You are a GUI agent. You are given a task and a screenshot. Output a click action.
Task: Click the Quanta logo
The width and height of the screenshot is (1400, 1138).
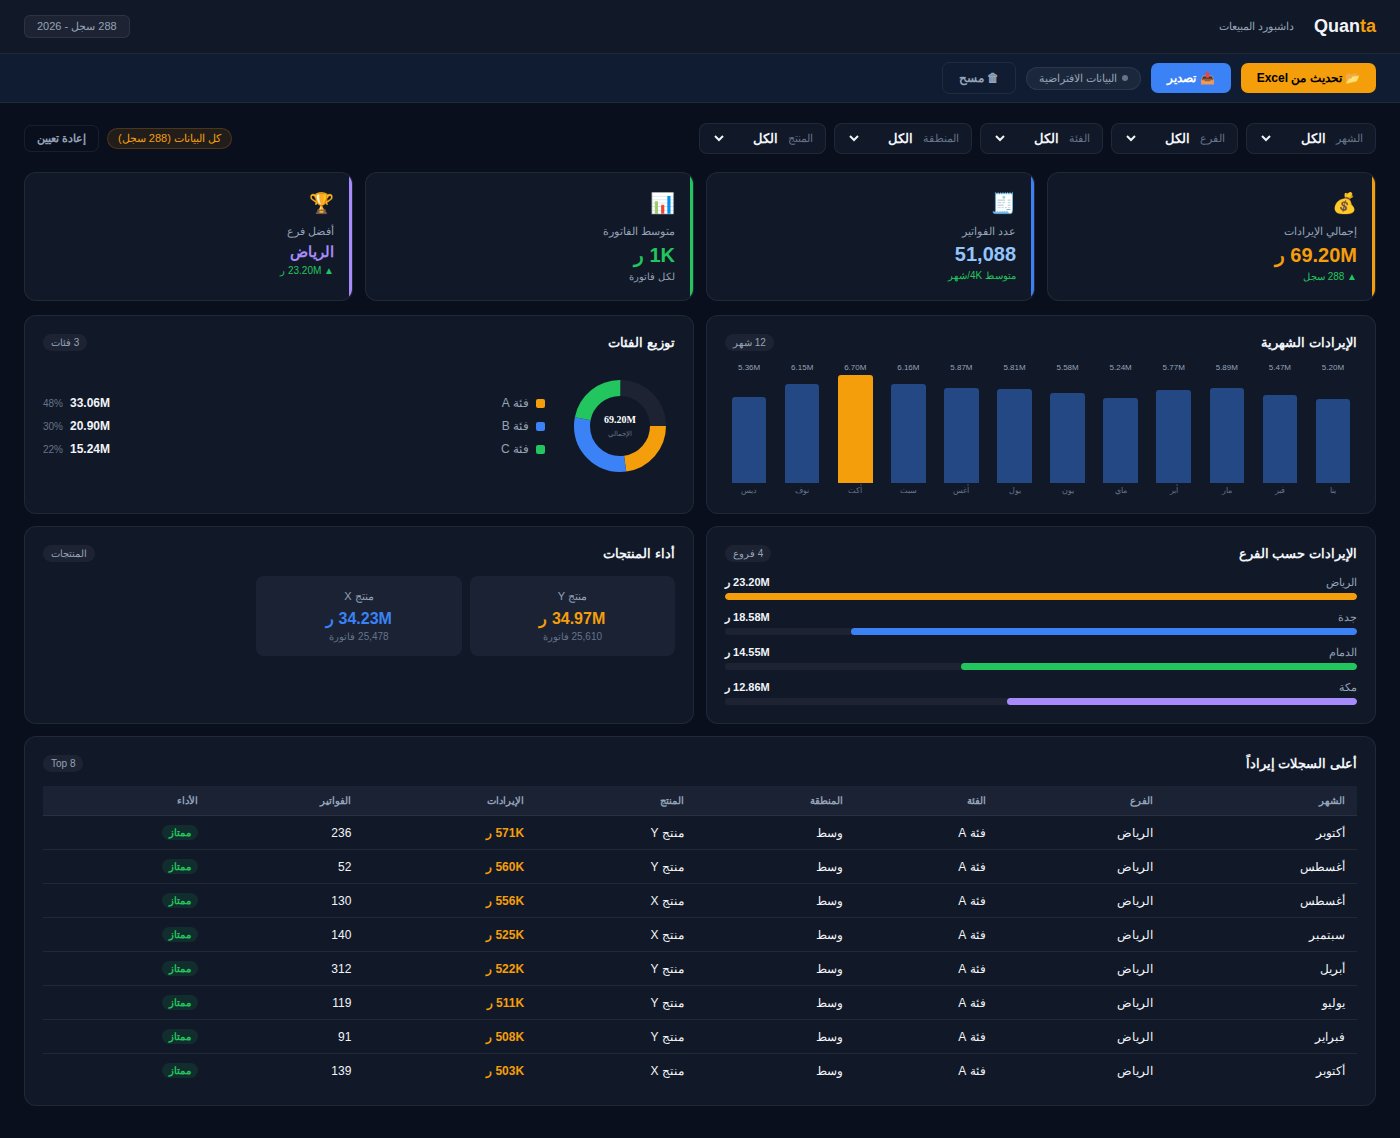[x=1344, y=26]
